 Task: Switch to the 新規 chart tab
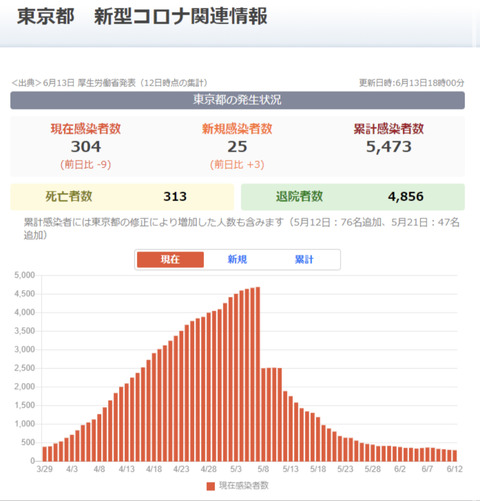(237, 259)
